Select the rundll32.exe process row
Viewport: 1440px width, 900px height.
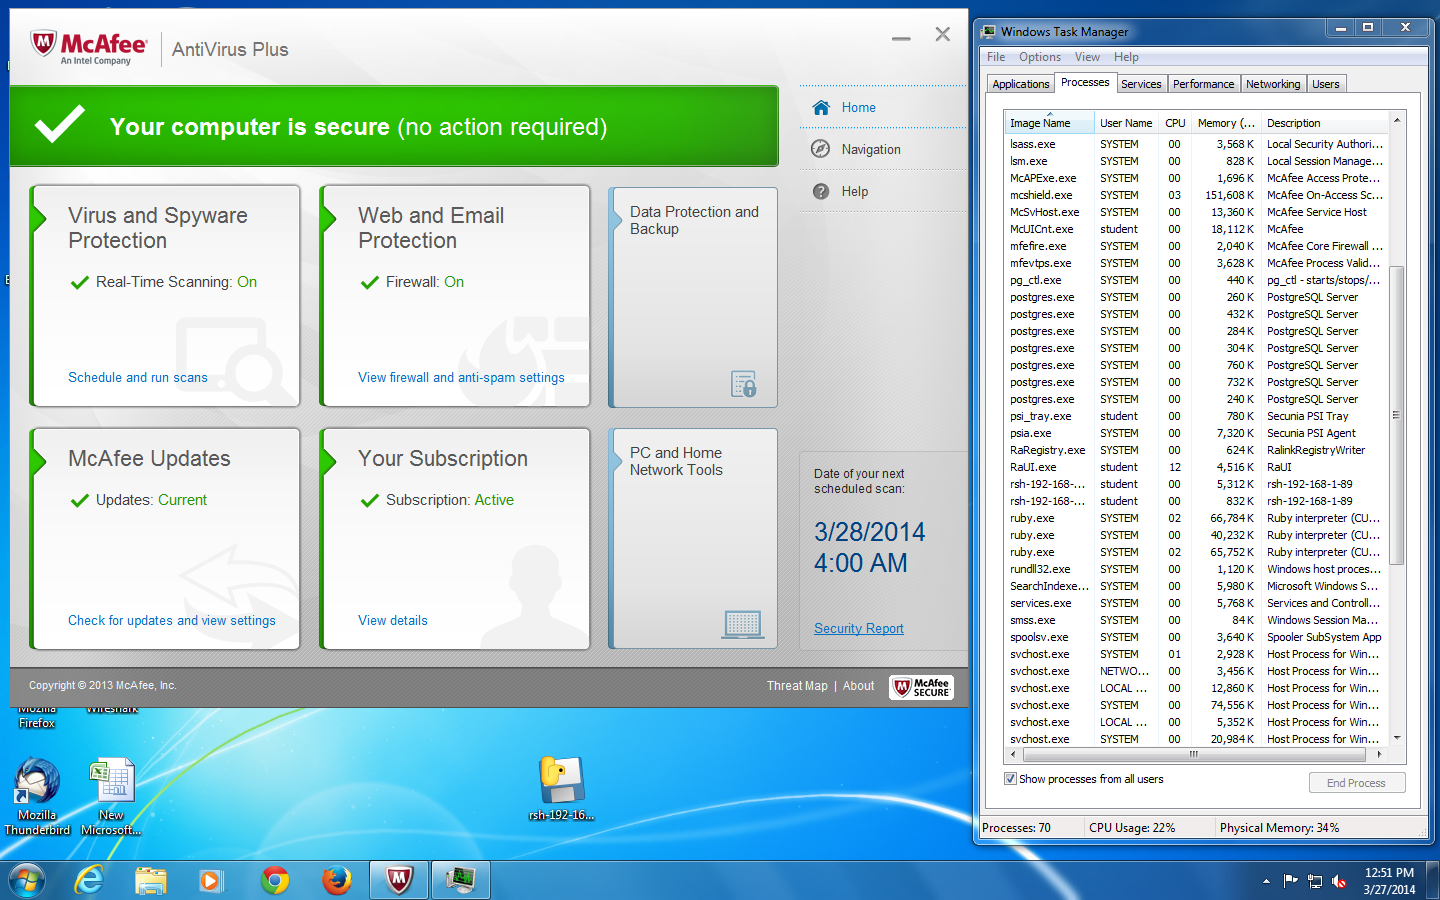tap(1196, 569)
